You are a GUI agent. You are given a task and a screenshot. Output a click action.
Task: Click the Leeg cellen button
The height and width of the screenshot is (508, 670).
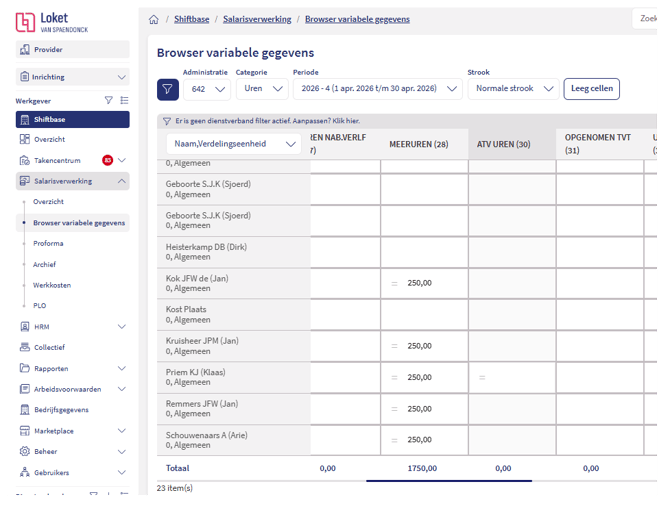tap(591, 89)
